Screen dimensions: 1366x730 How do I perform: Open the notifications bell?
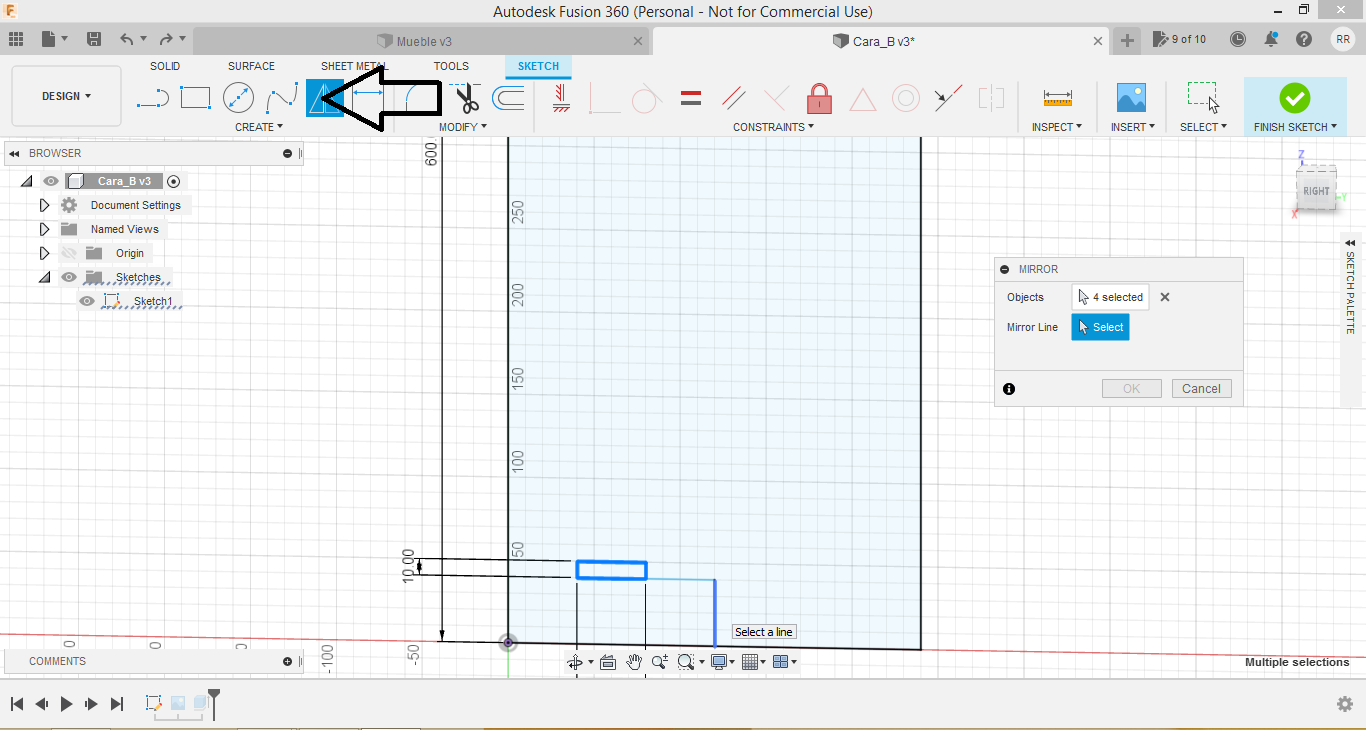[x=1271, y=39]
